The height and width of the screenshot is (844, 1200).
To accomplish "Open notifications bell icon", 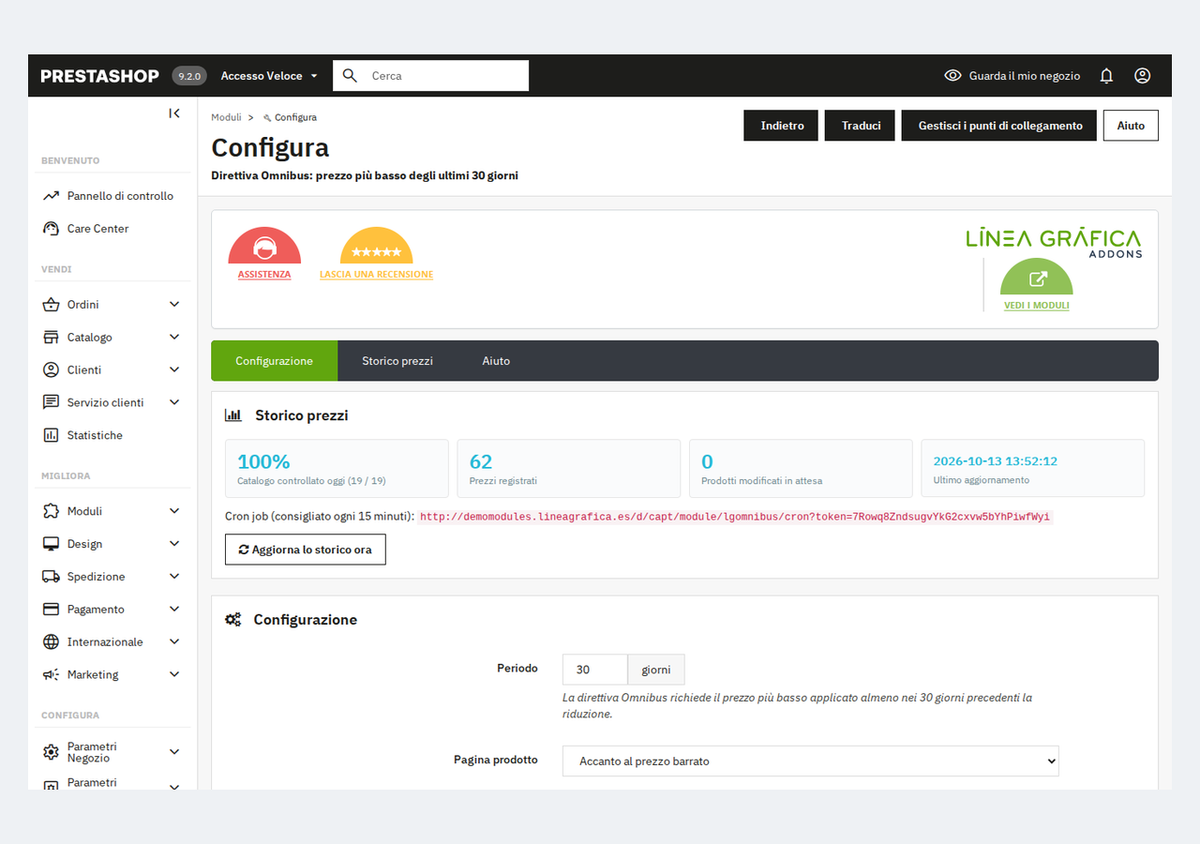I will 1106,76.
